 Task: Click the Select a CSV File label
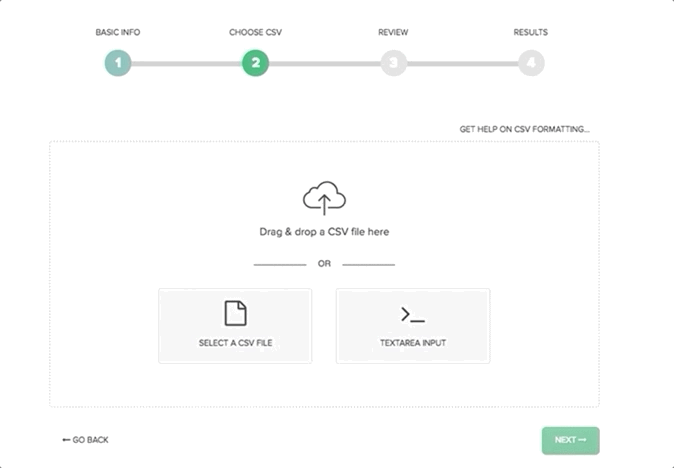point(235,343)
